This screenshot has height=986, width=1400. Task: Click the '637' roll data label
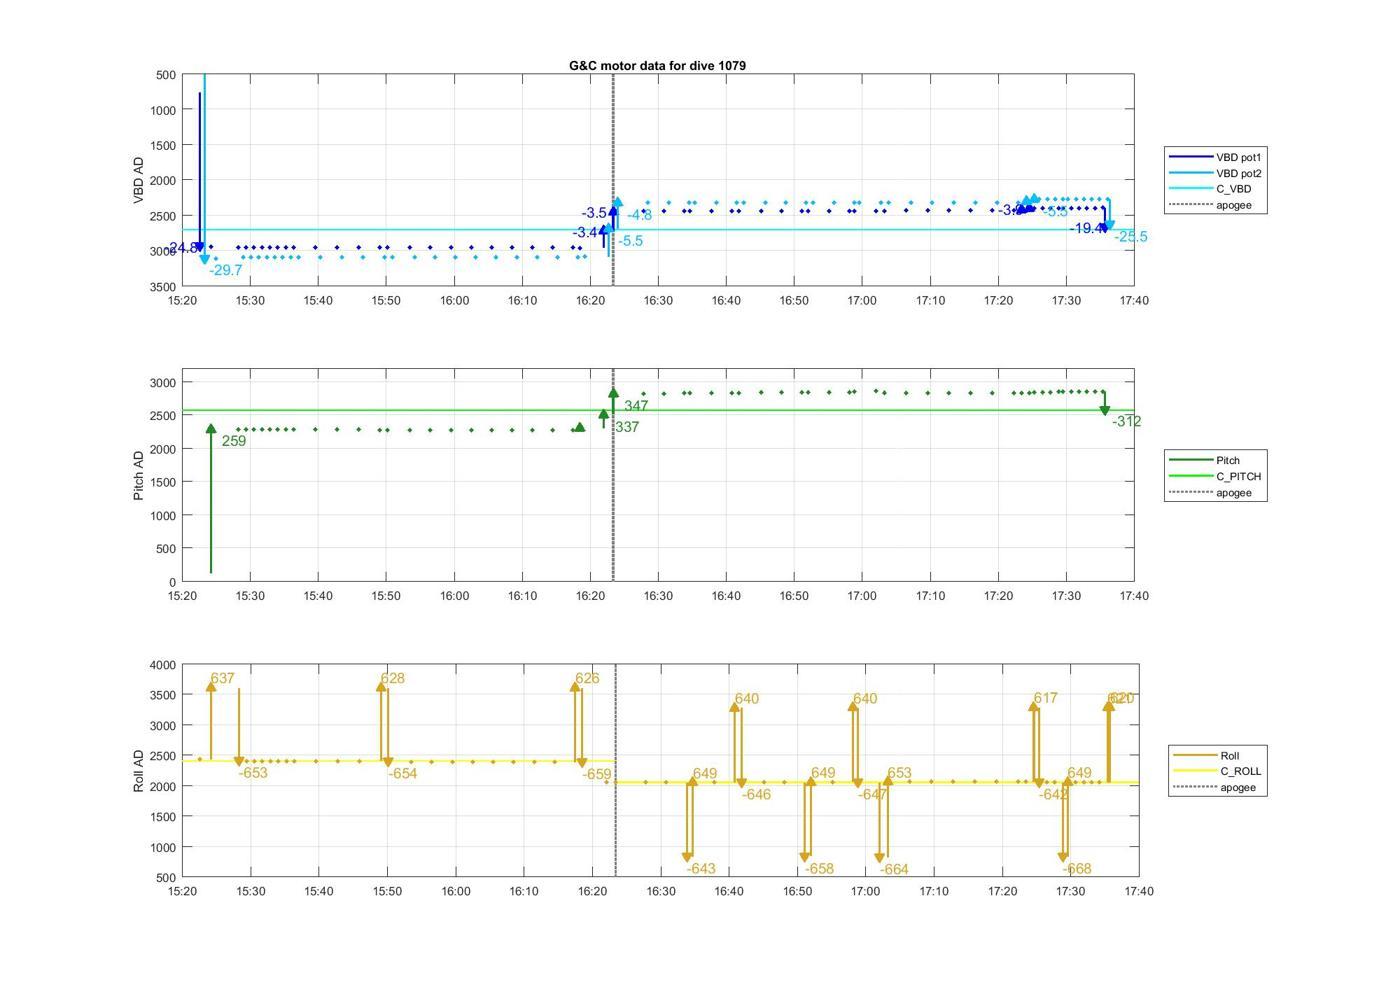(222, 678)
